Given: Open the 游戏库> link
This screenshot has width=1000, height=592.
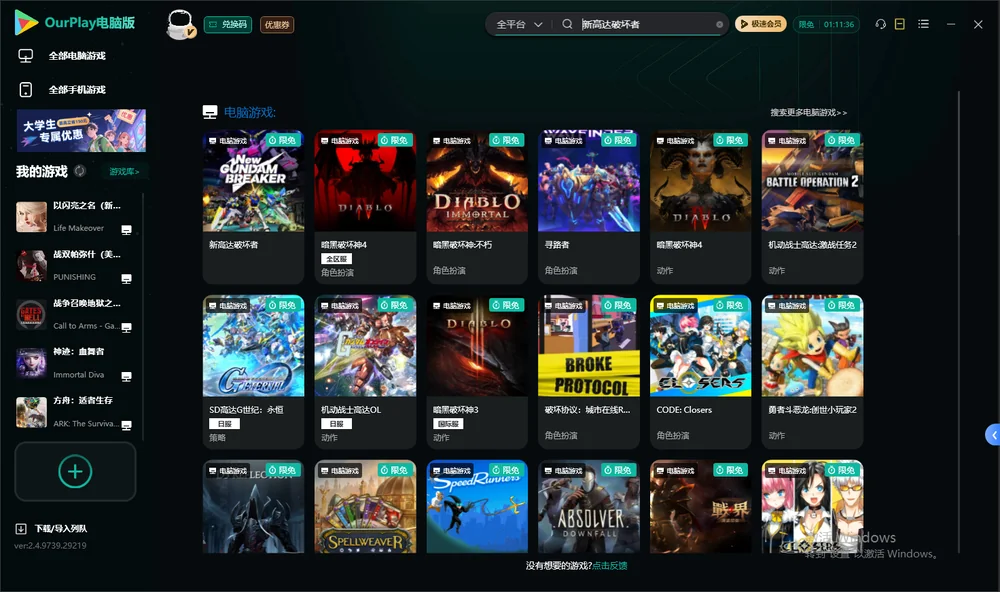Looking at the screenshot, I should (124, 172).
